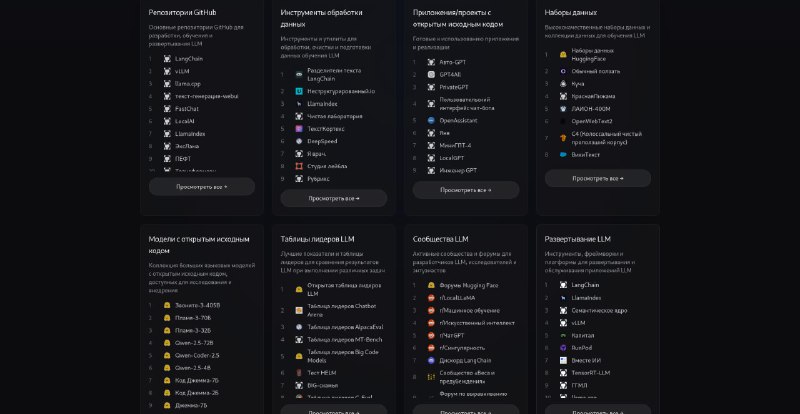Click Просмотреть все under Наборы данных

[598, 179]
